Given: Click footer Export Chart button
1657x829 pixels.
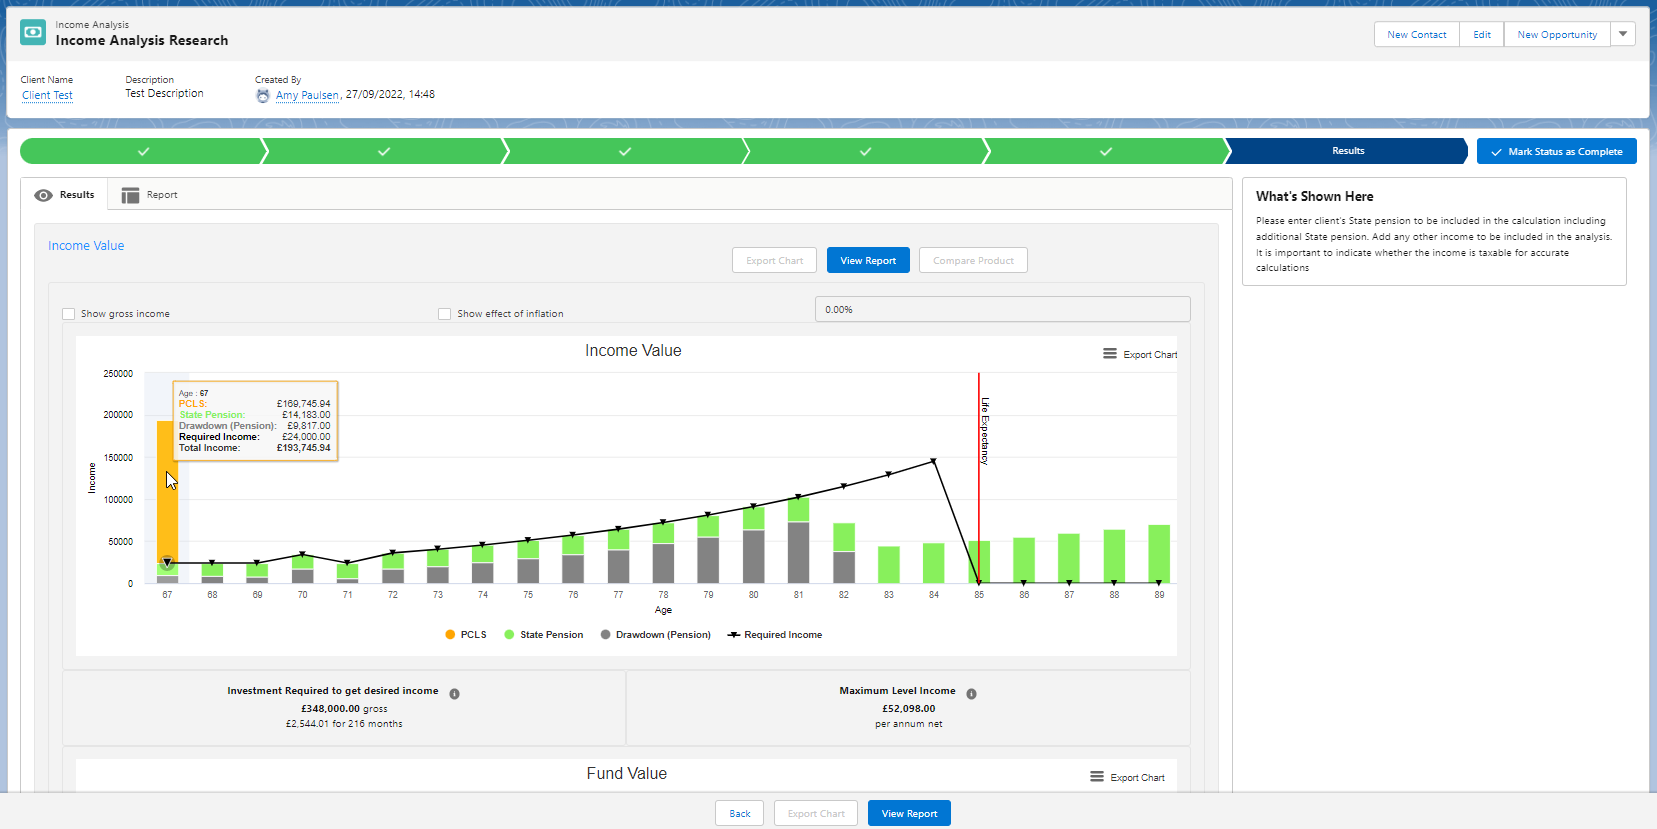Looking at the screenshot, I should click(x=816, y=813).
